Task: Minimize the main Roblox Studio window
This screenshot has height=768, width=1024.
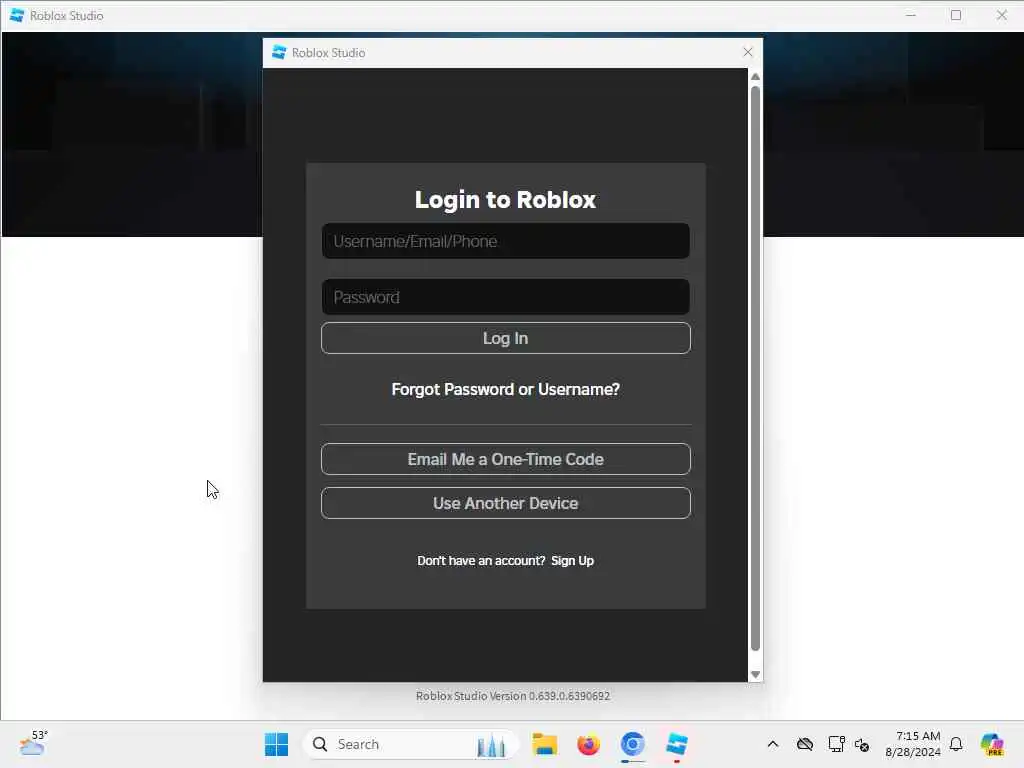Action: pos(910,15)
